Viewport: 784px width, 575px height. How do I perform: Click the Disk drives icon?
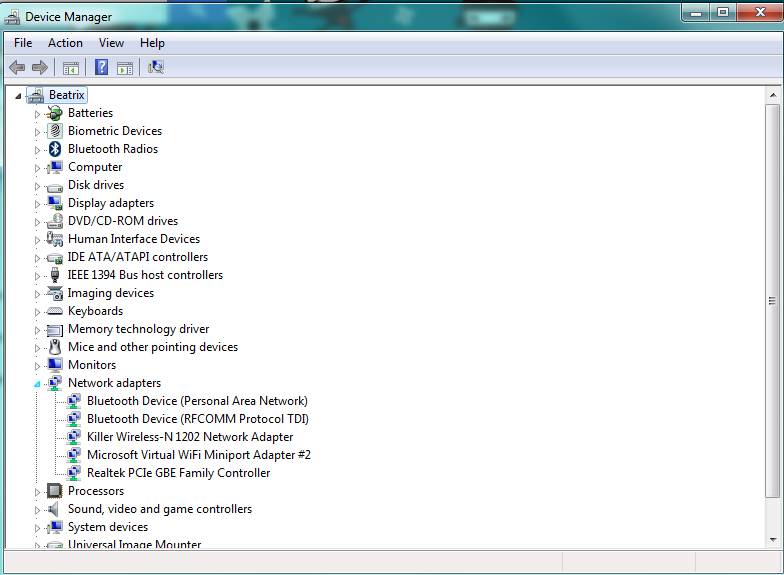[x=54, y=188]
